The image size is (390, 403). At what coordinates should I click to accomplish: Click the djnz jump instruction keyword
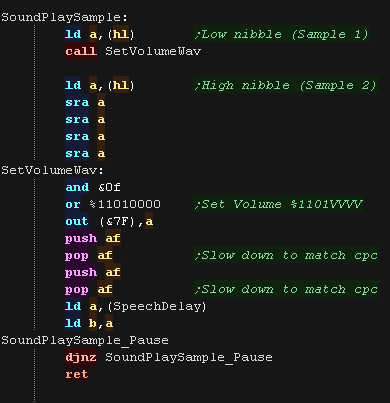tap(81, 357)
